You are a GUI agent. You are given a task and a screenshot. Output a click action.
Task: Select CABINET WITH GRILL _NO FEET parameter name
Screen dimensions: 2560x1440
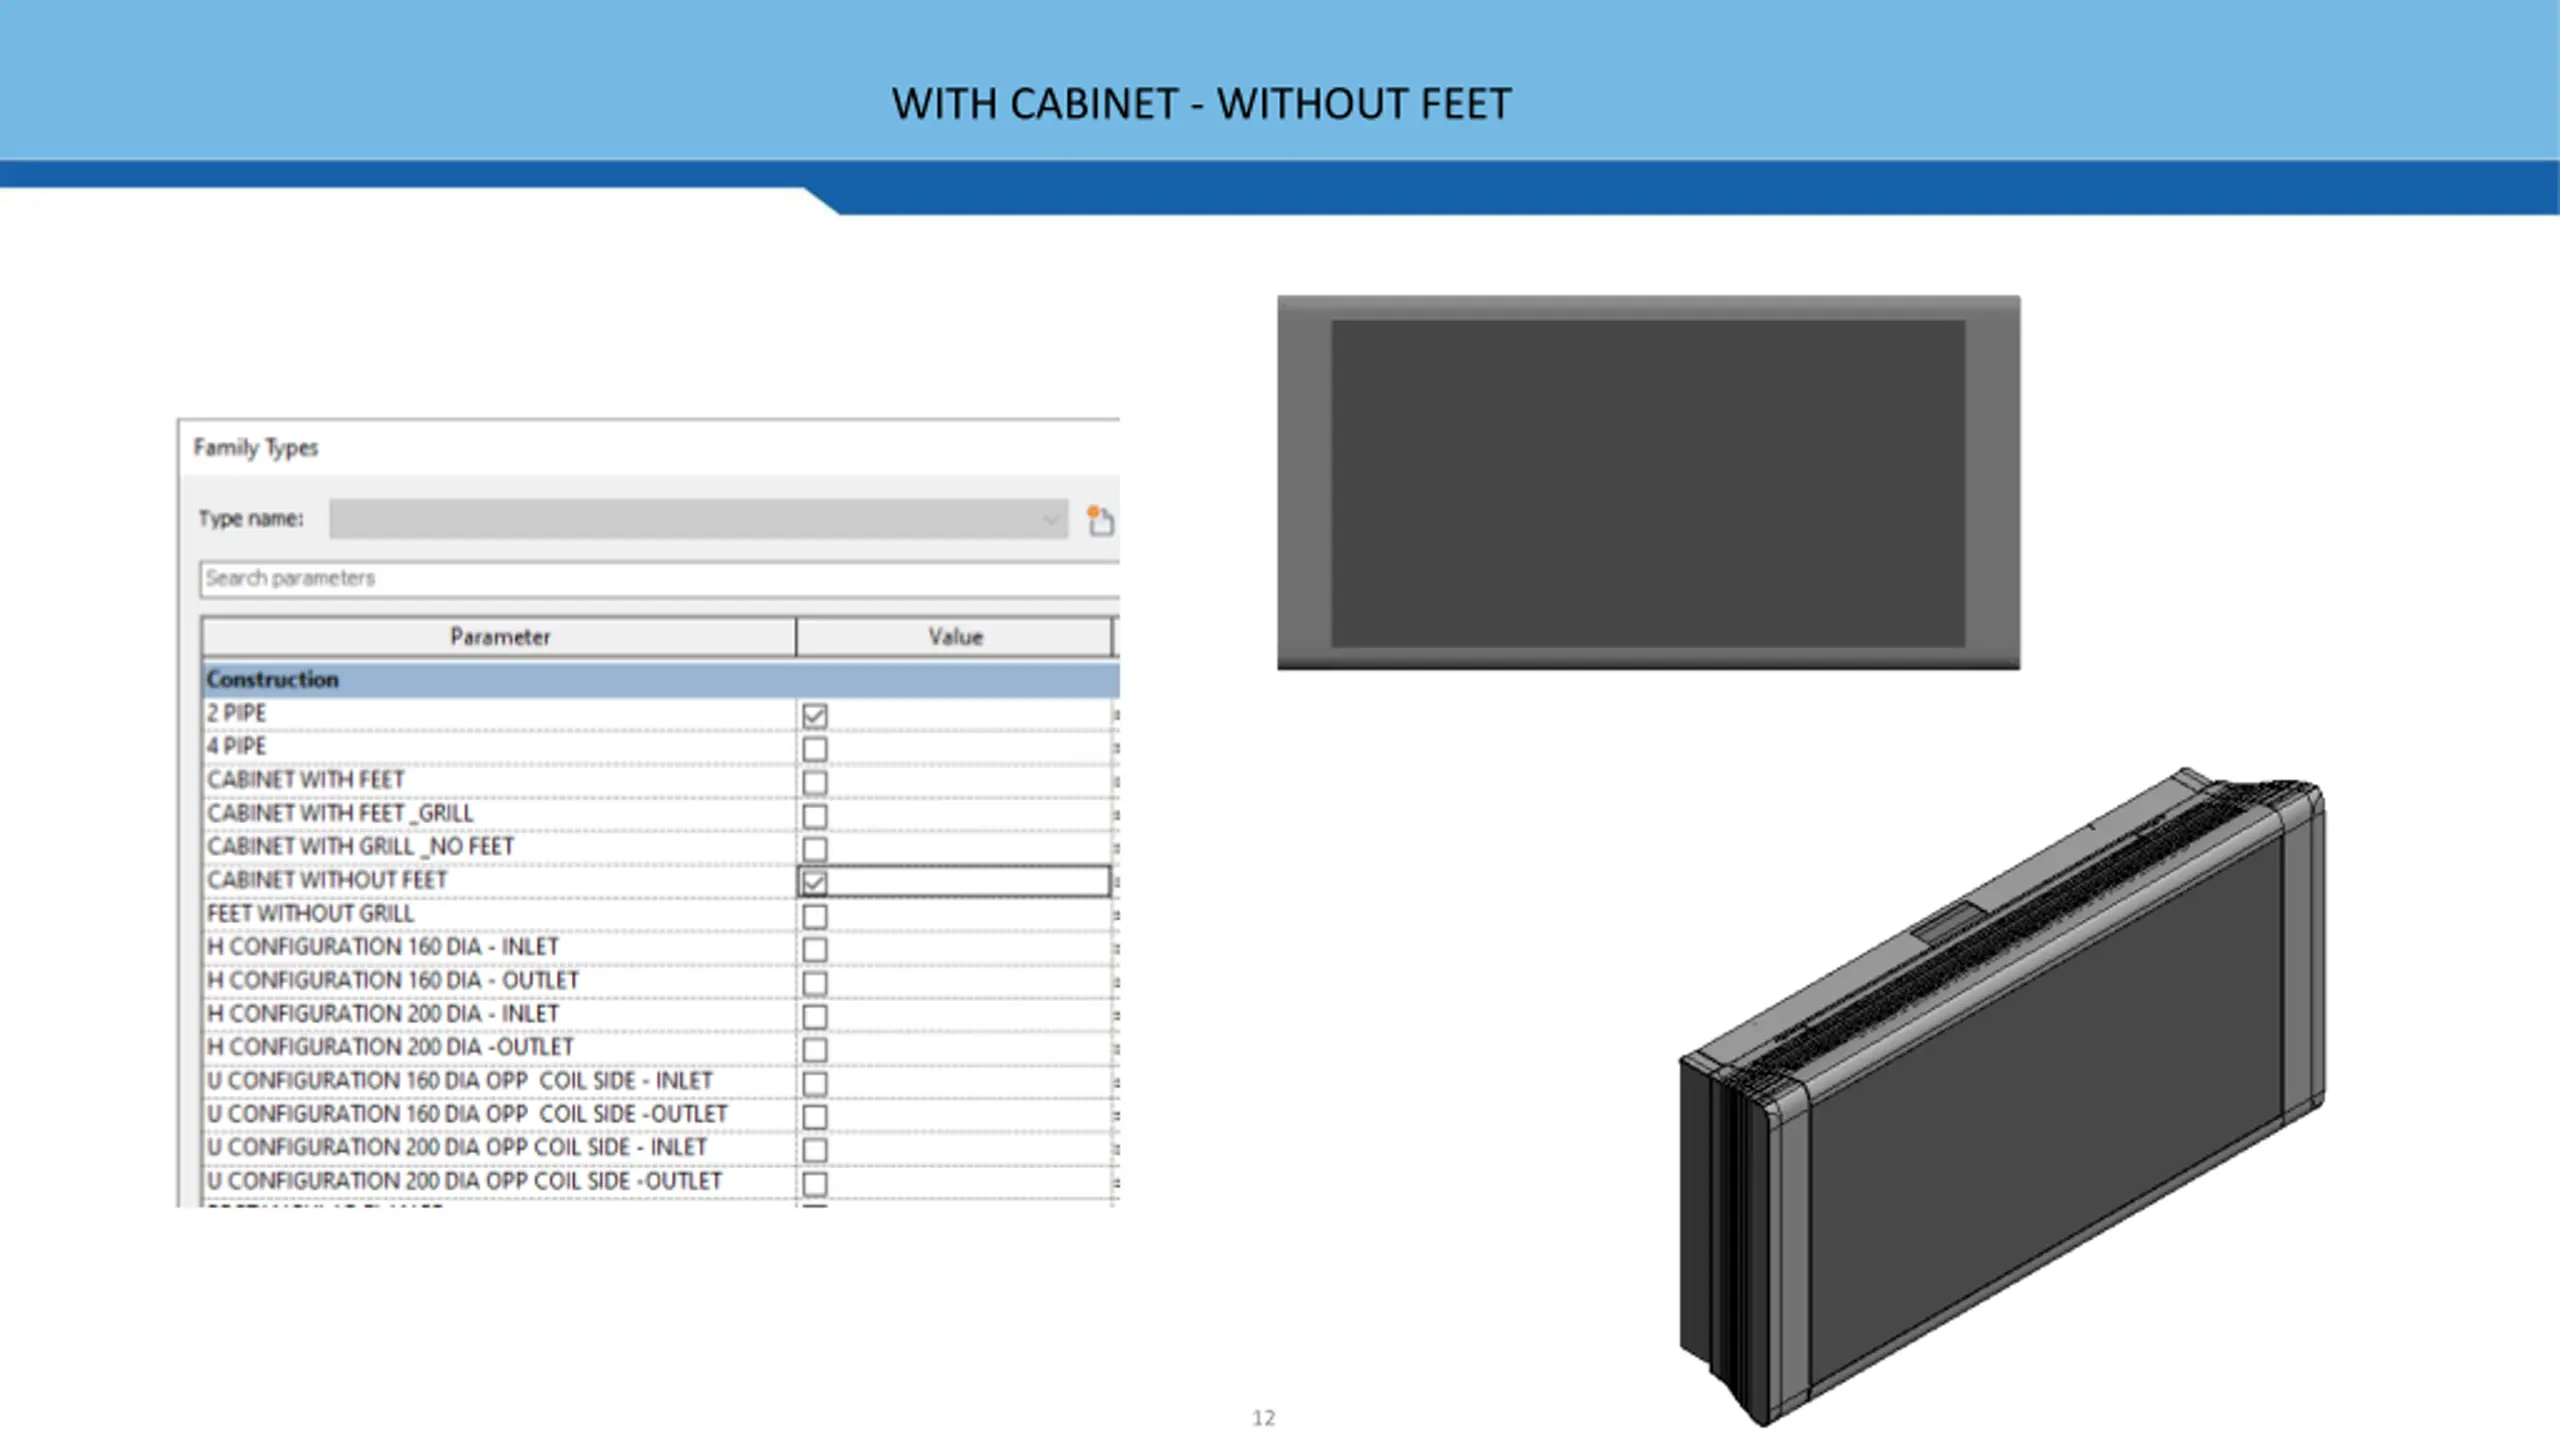pos(360,846)
